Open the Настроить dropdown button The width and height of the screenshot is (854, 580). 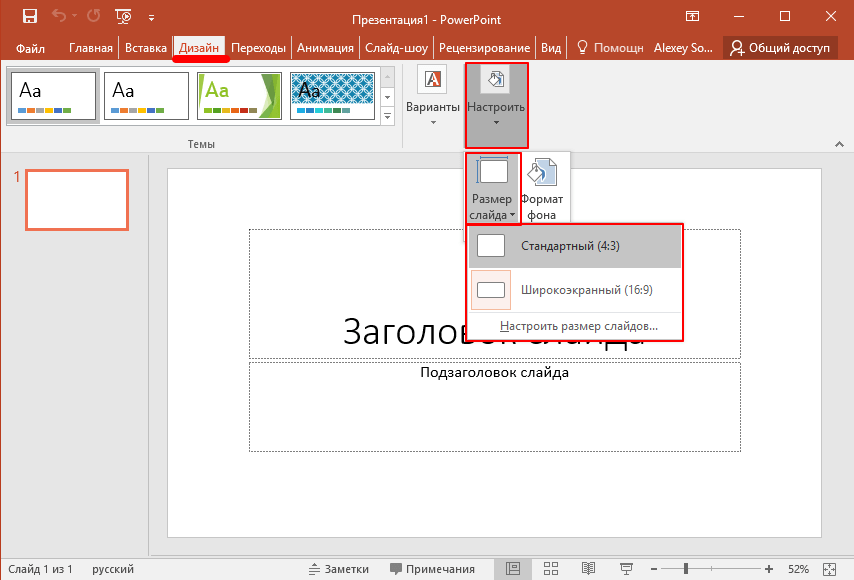click(496, 105)
